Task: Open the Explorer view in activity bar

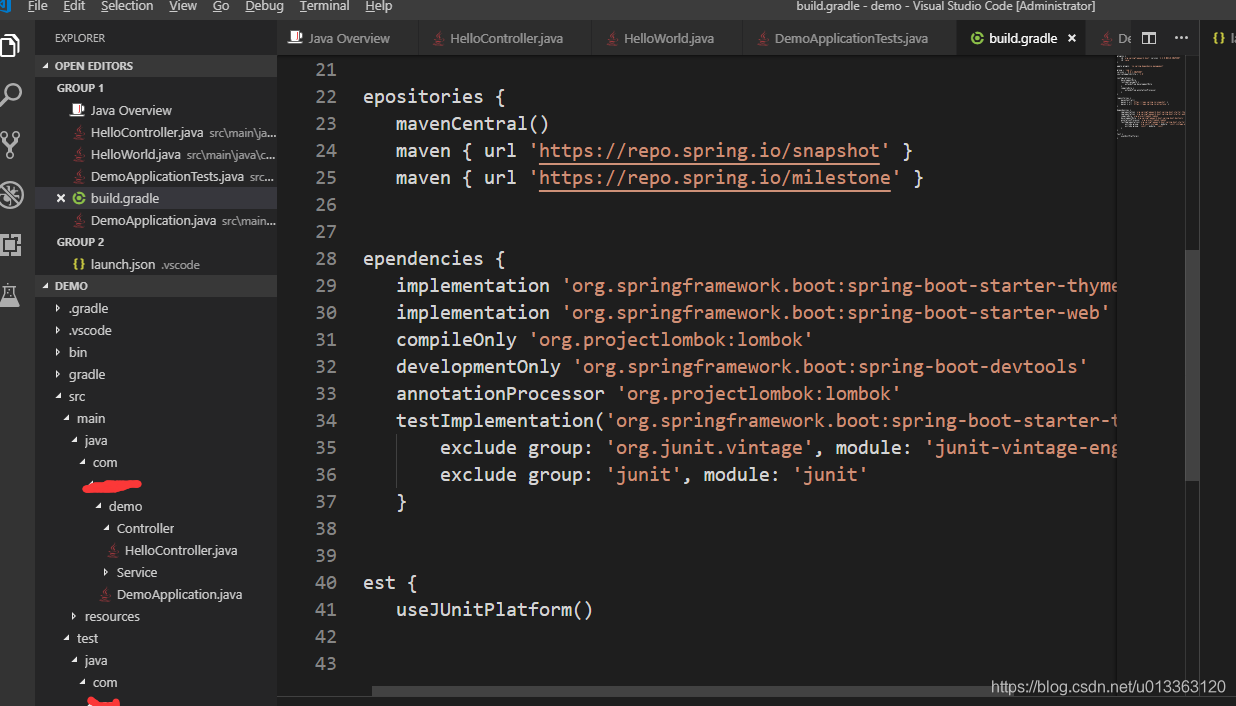Action: tap(11, 45)
